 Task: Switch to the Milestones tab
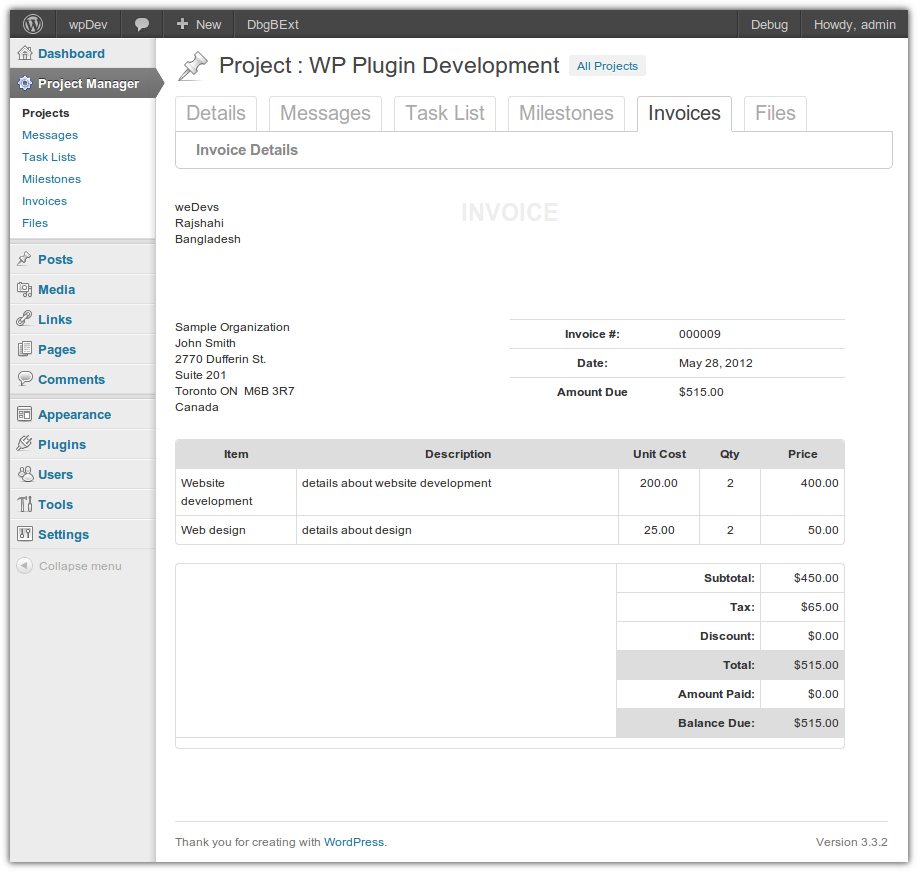(x=566, y=113)
